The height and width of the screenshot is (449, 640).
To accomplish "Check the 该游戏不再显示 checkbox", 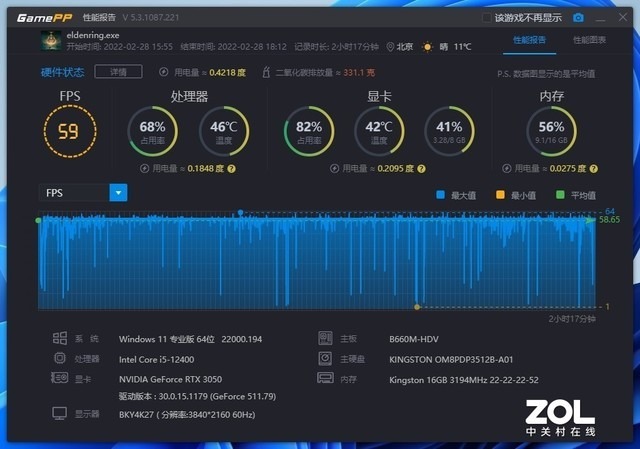I will (x=486, y=18).
